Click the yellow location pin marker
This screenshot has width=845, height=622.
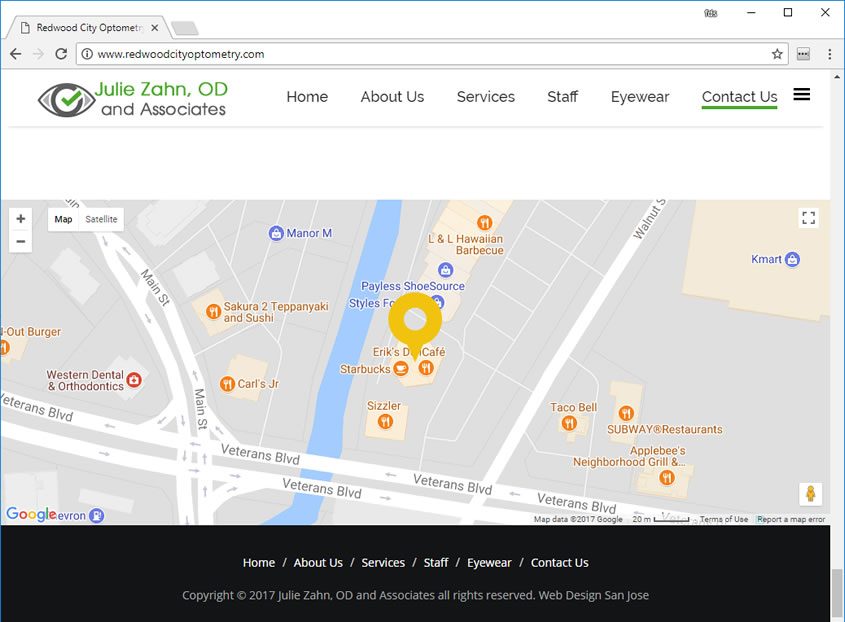click(415, 322)
